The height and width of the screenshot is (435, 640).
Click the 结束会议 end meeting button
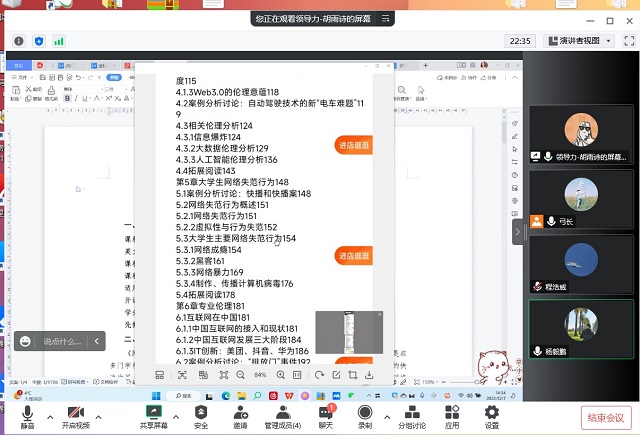click(x=606, y=418)
